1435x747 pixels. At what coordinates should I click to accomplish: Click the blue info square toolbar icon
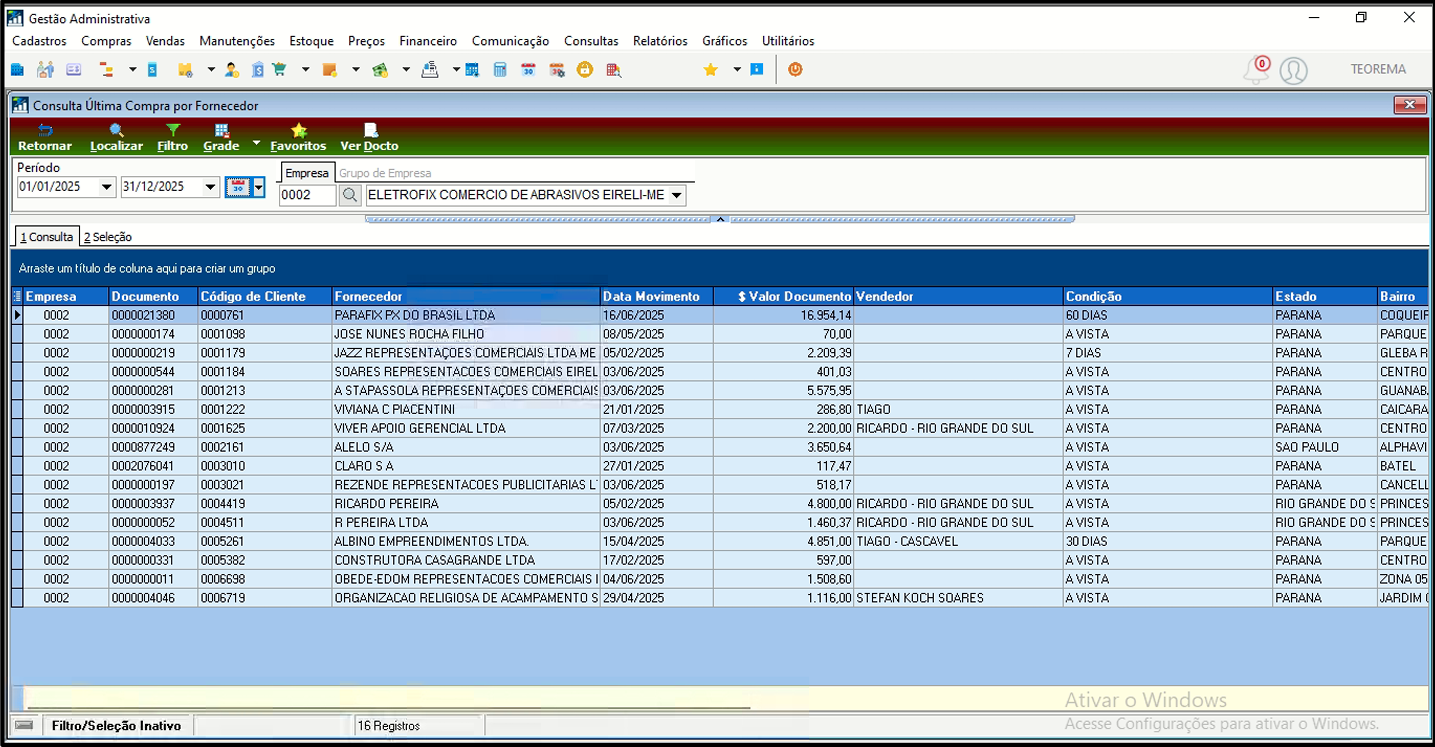point(757,70)
